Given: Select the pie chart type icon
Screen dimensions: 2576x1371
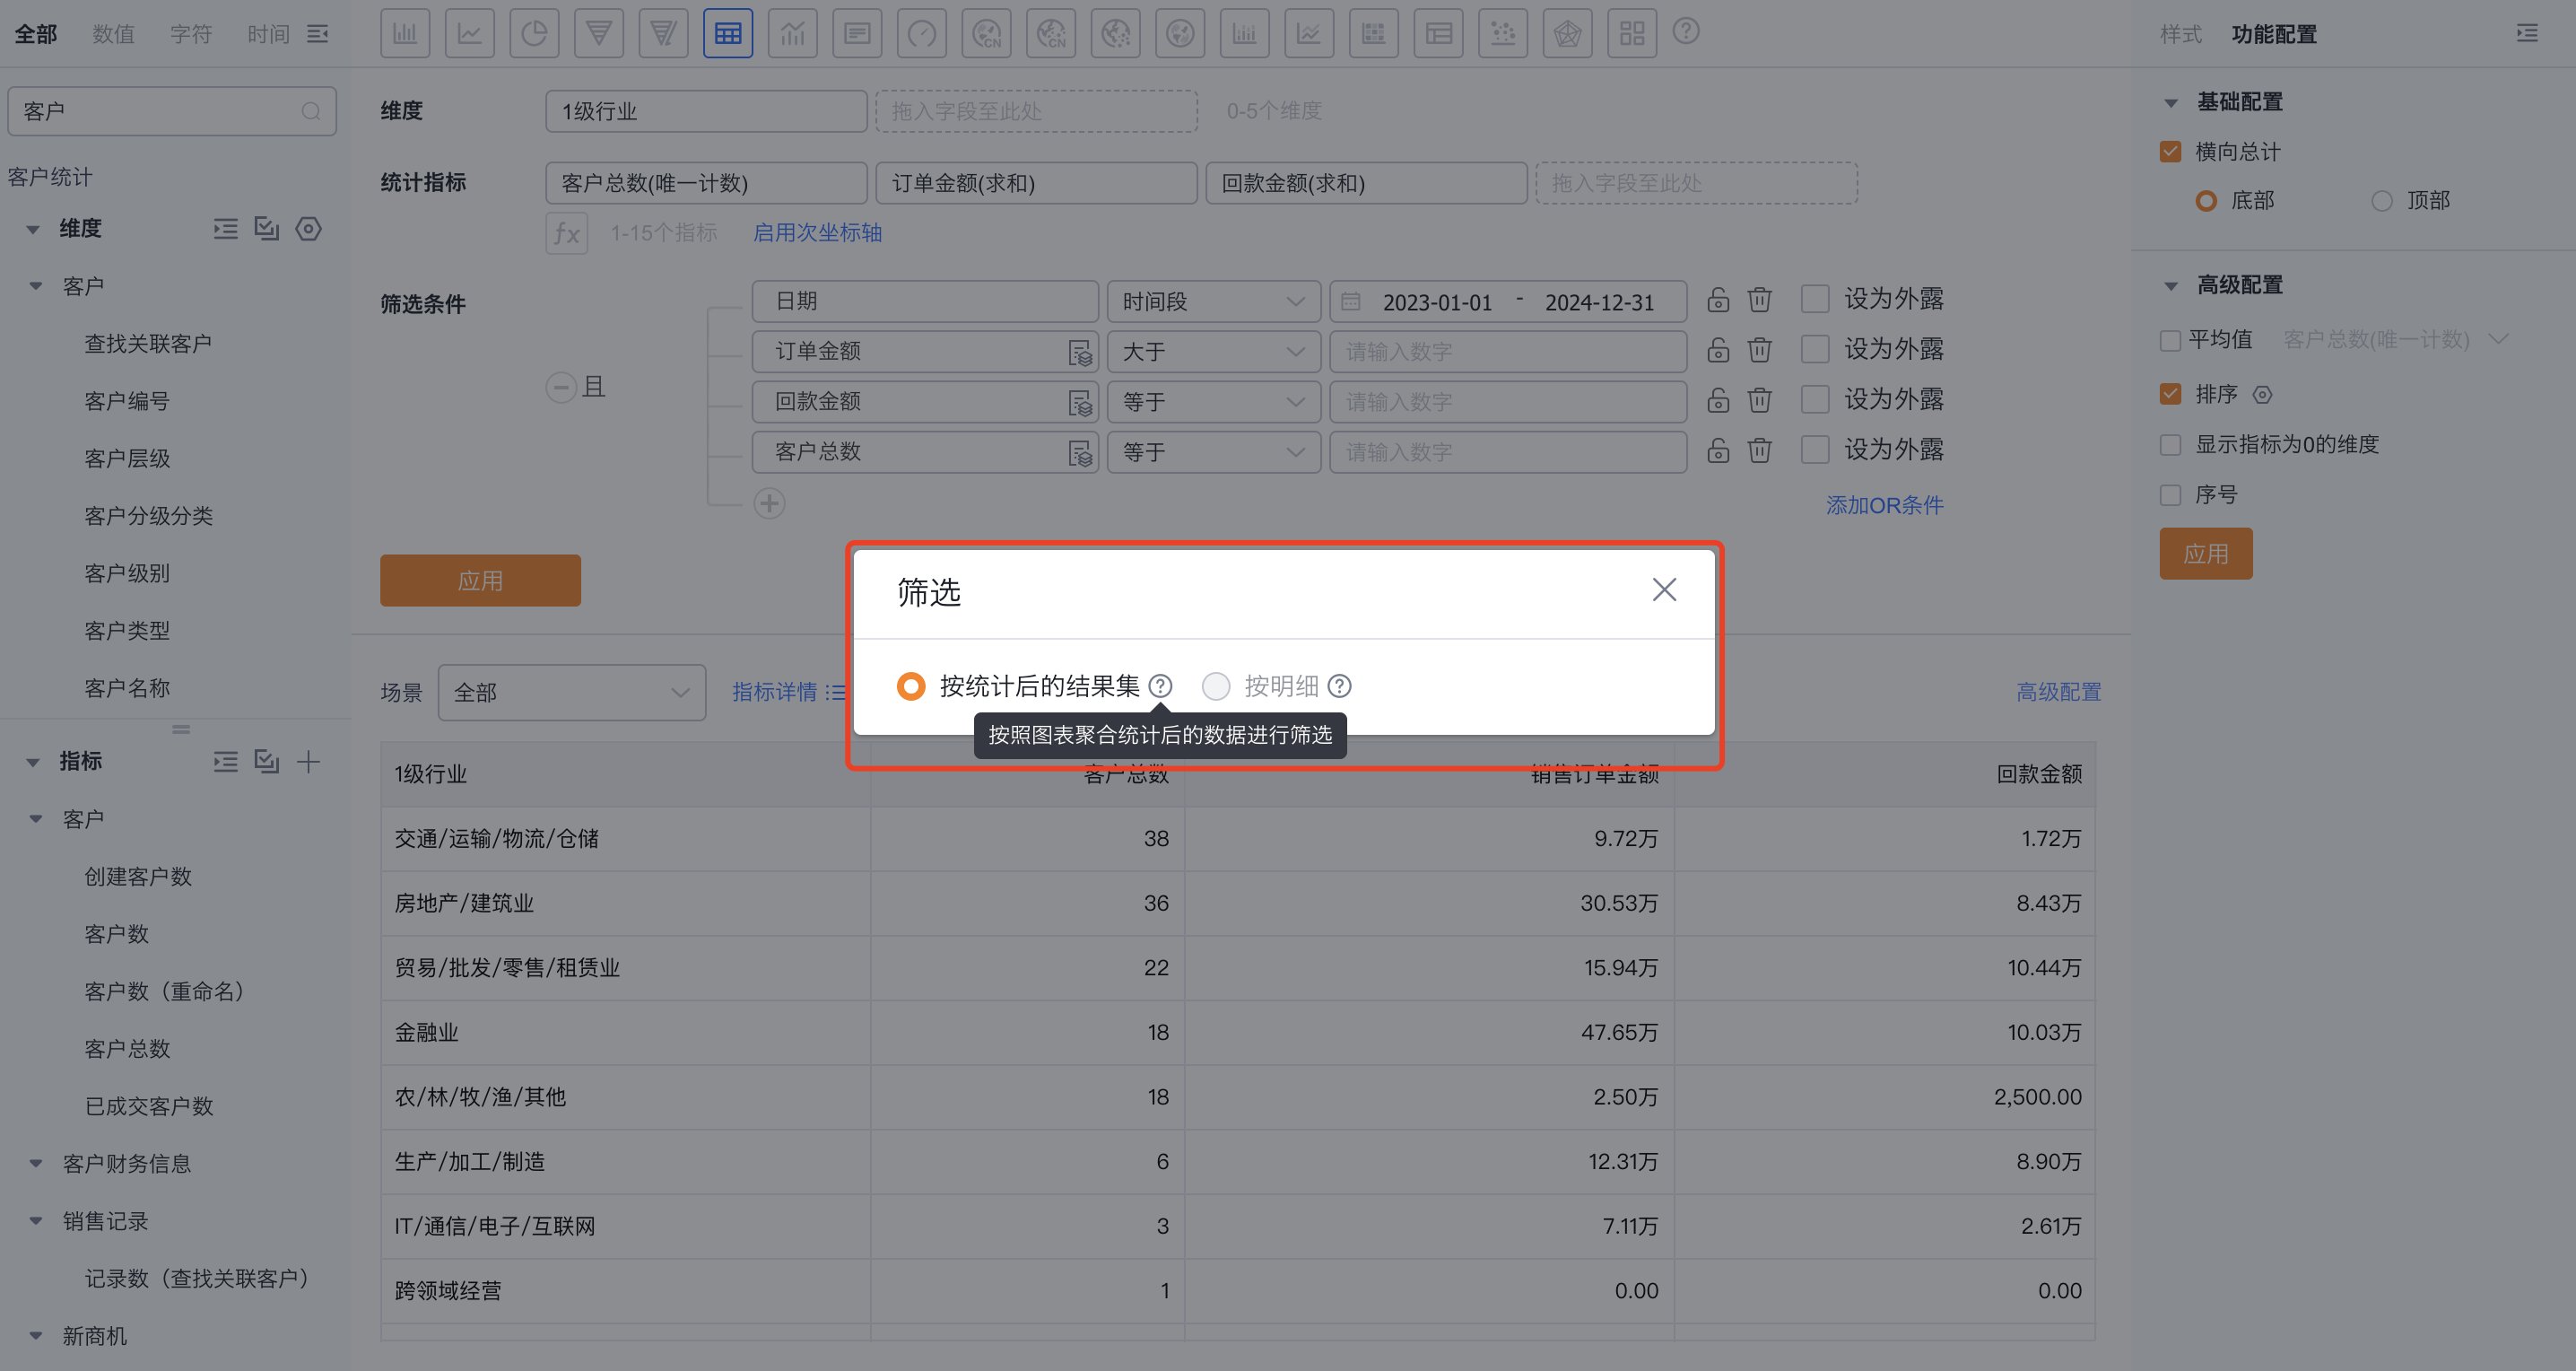Looking at the screenshot, I should 535,33.
